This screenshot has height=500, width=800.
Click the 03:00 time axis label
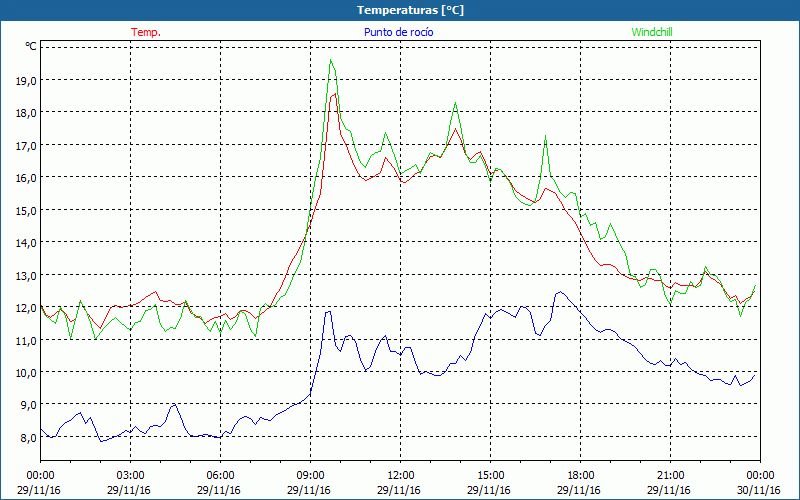tap(130, 476)
